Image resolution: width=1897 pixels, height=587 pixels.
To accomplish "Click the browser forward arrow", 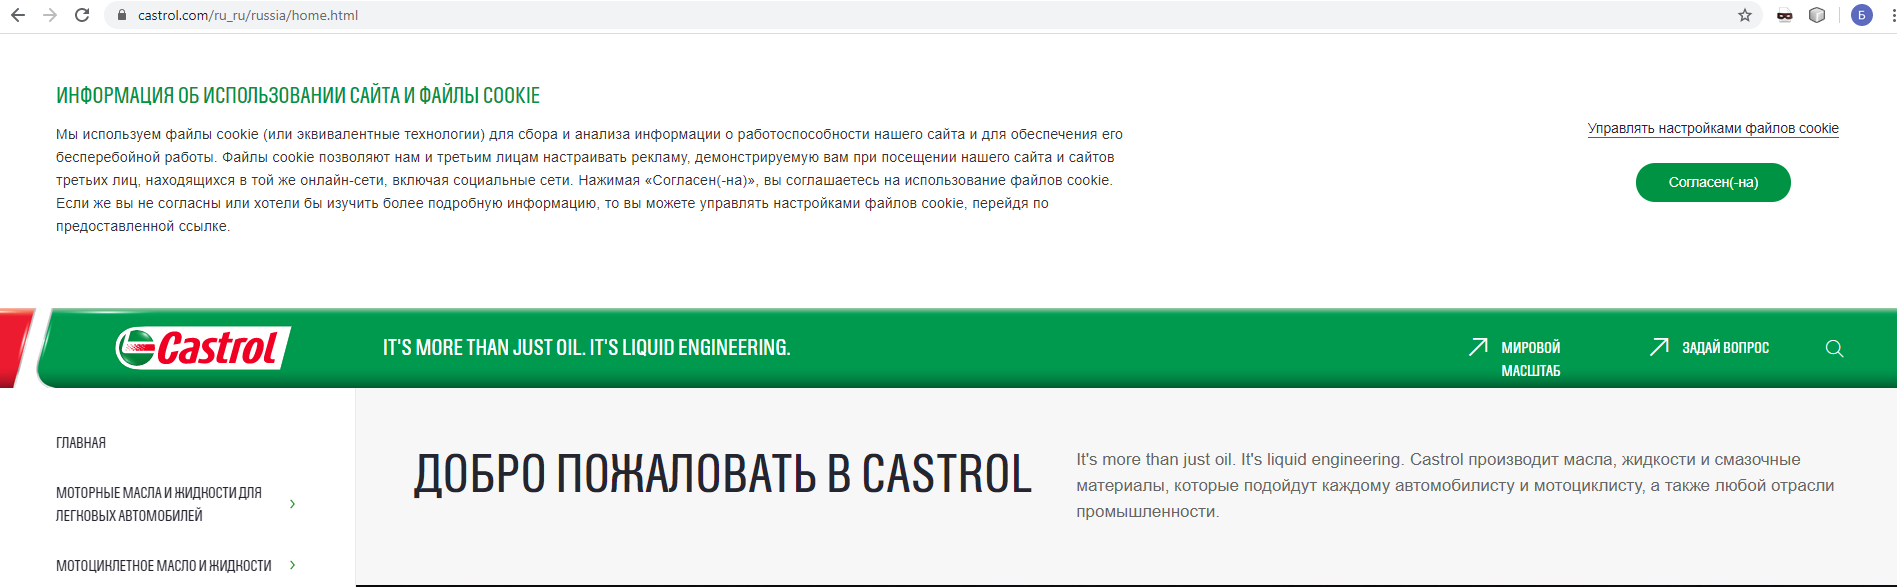I will 50,15.
